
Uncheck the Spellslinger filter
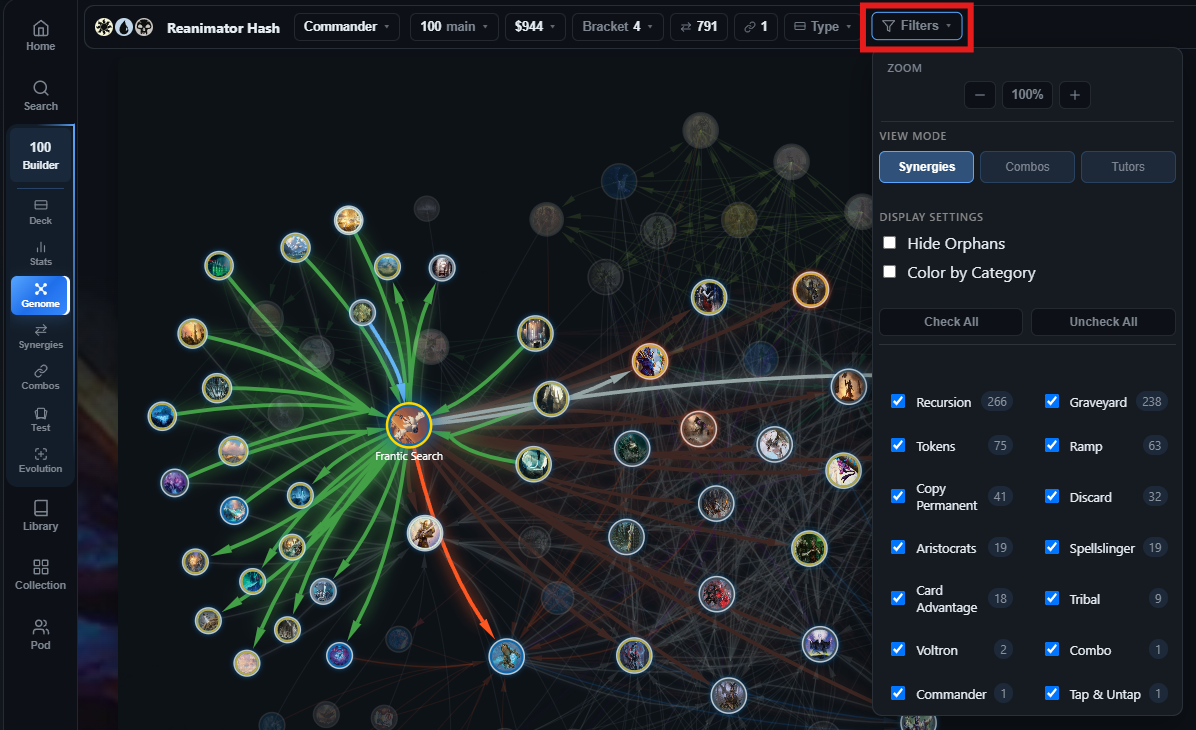click(1052, 548)
